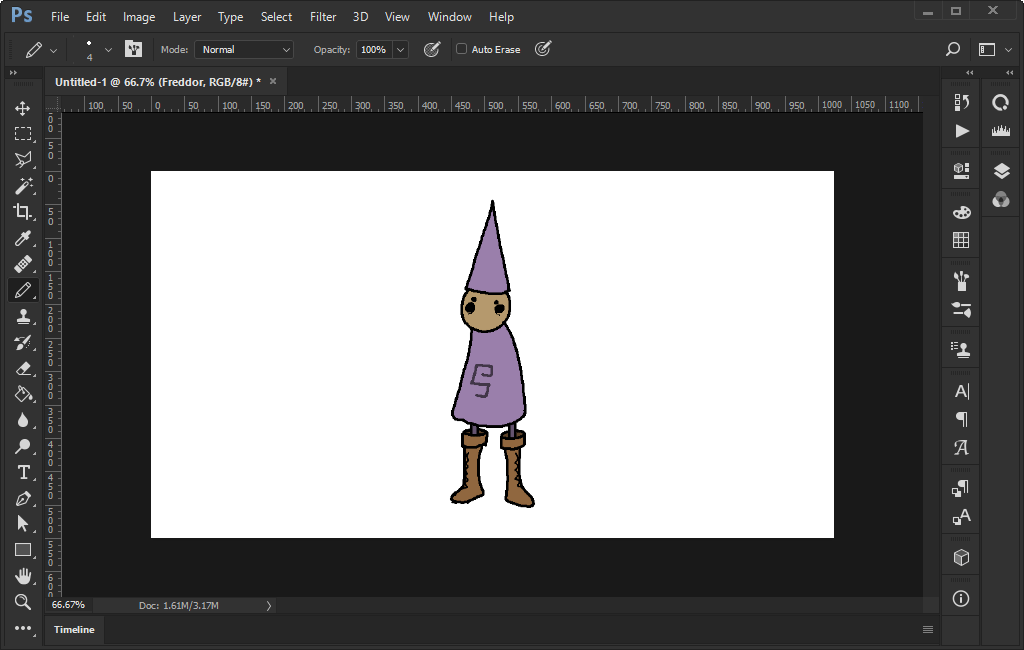1024x650 pixels.
Task: Click the search icon button
Action: point(953,49)
